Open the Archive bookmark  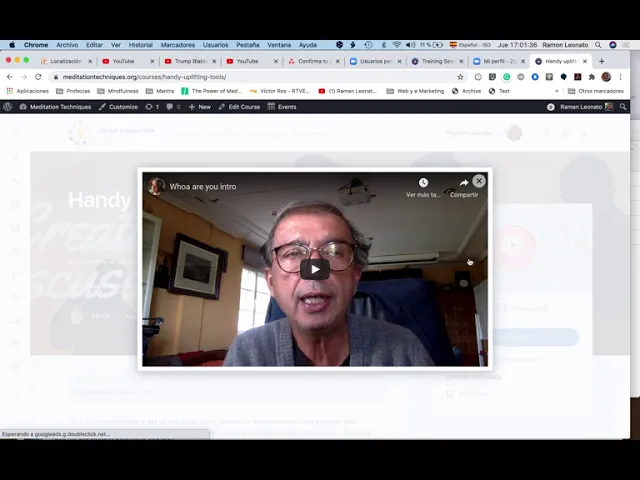pos(467,91)
